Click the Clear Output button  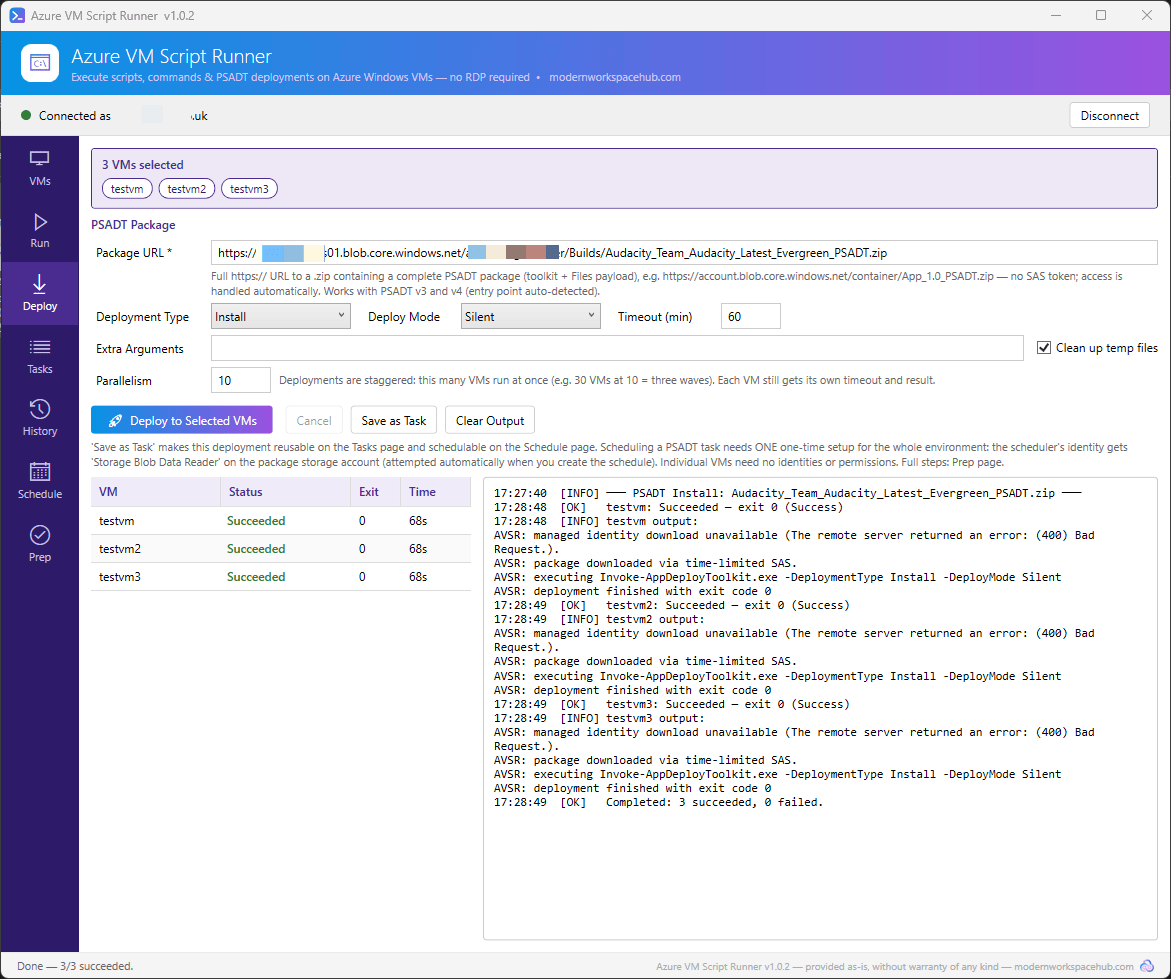(490, 420)
